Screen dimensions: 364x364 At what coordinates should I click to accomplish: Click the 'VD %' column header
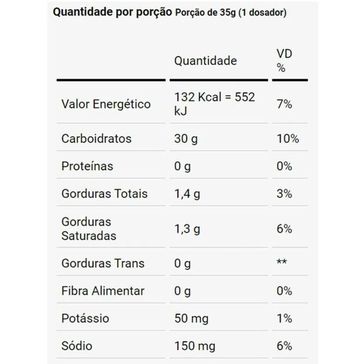284,61
